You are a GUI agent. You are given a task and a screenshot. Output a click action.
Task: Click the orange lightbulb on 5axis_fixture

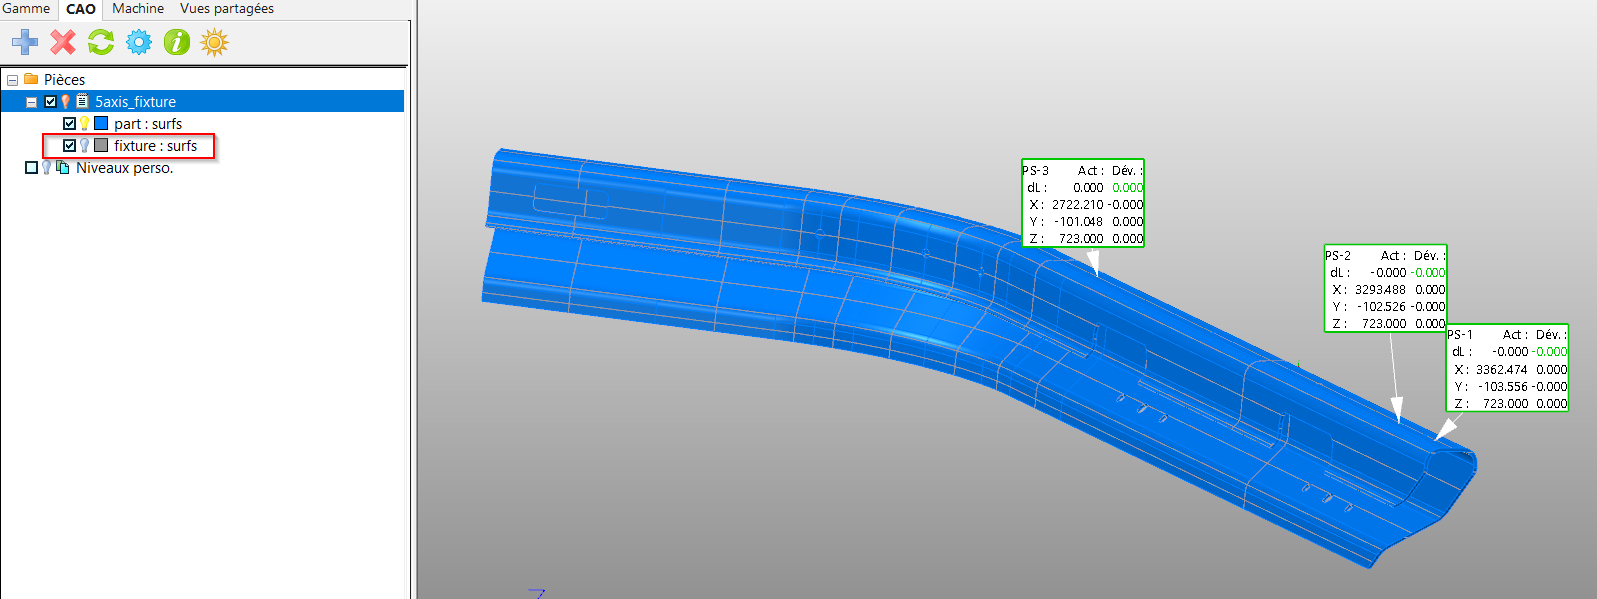pos(66,102)
